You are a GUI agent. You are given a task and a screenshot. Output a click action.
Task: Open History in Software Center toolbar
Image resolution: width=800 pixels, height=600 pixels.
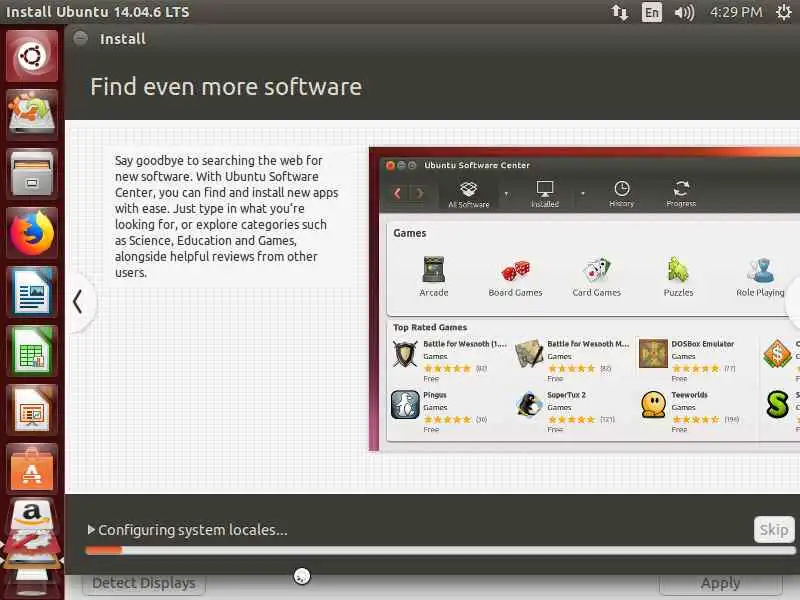(x=621, y=194)
